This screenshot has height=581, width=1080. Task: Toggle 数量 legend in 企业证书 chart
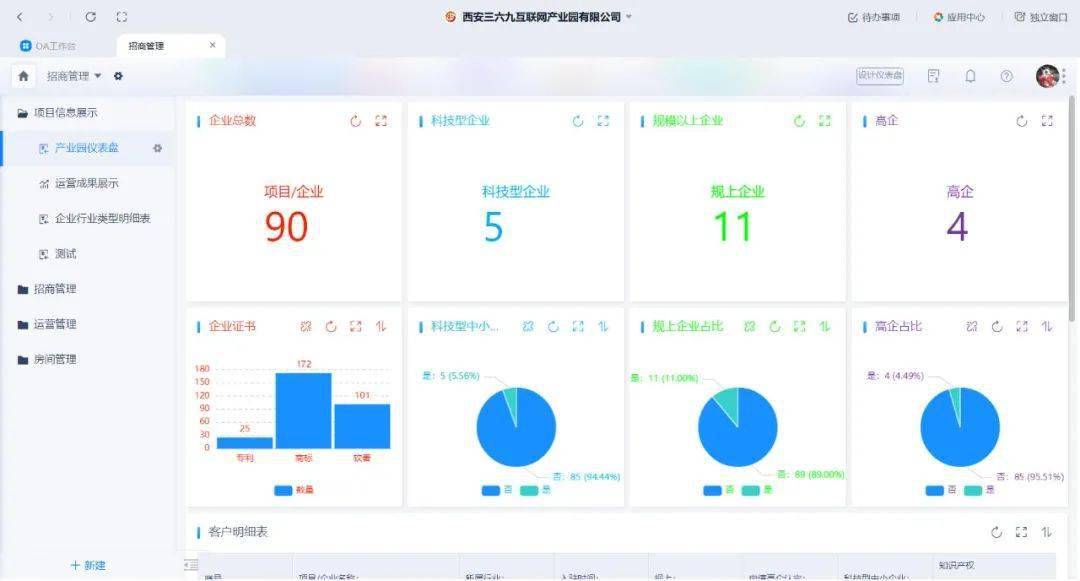click(x=294, y=490)
